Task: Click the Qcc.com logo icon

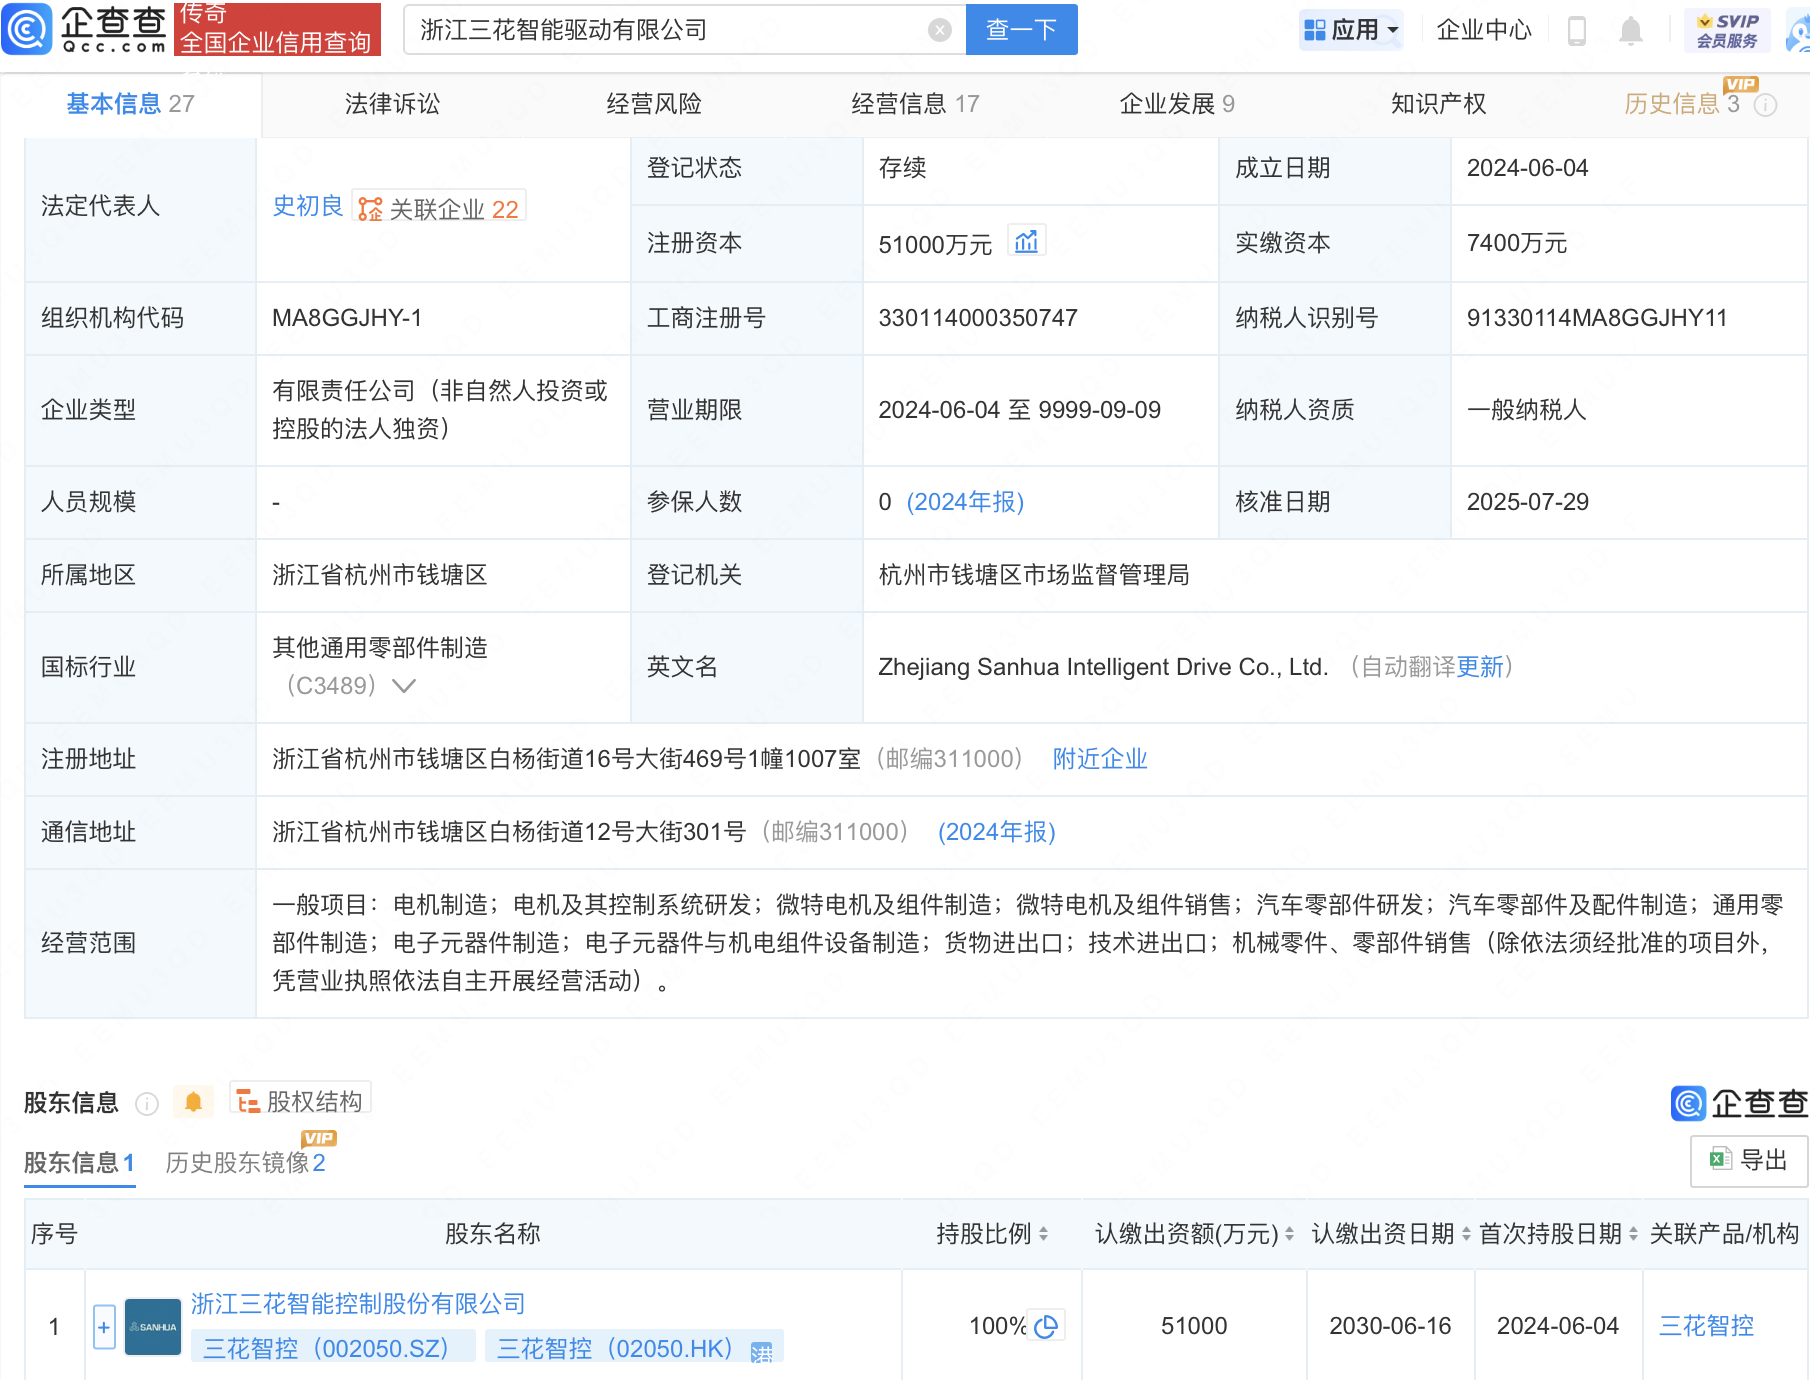Action: 27,28
